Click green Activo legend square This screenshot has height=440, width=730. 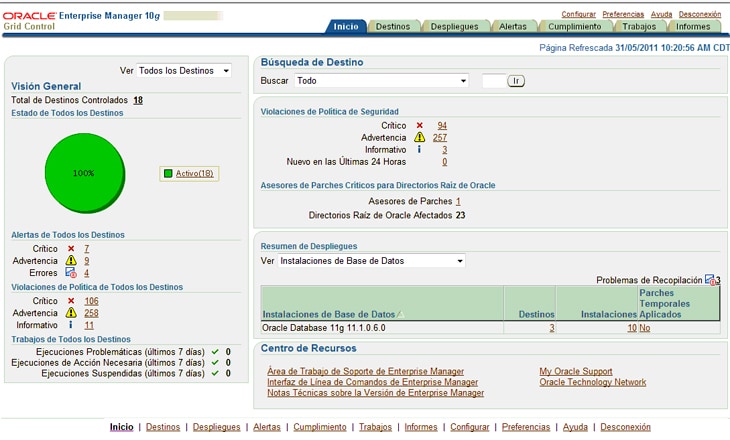(x=168, y=174)
